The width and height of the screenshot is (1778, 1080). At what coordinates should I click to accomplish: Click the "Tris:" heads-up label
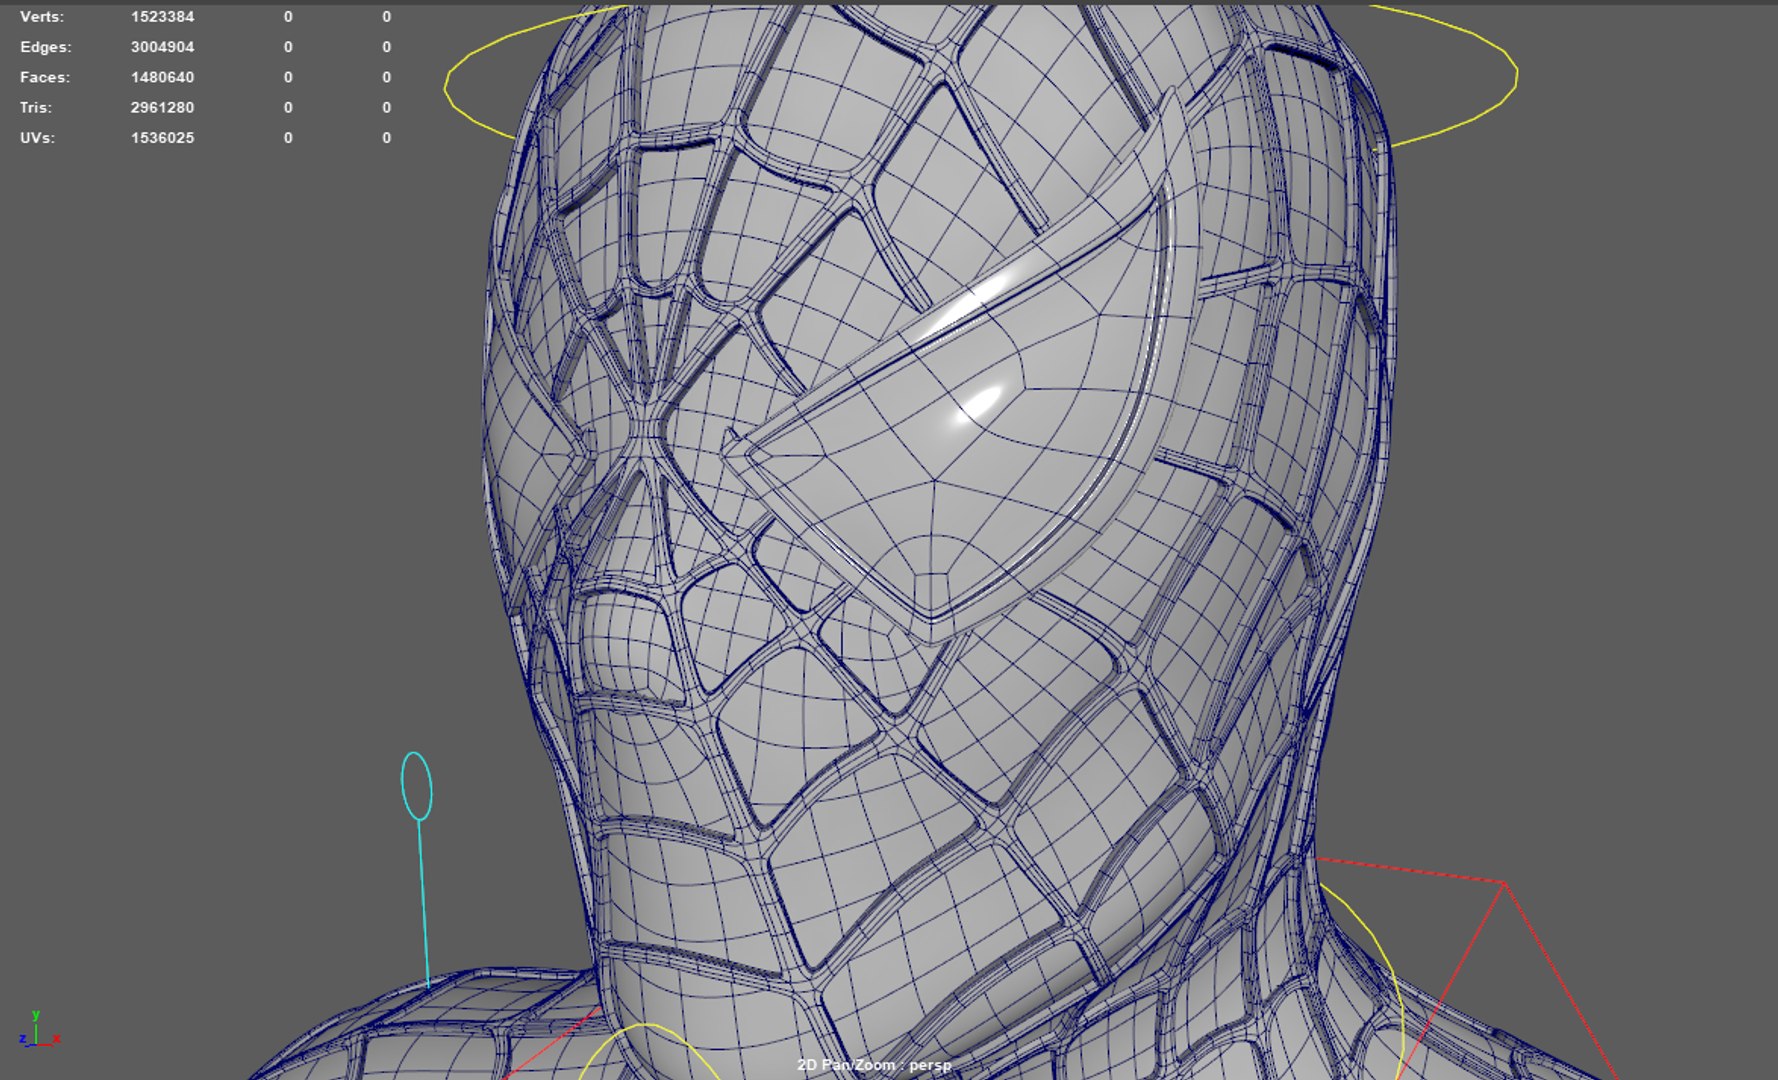click(36, 107)
